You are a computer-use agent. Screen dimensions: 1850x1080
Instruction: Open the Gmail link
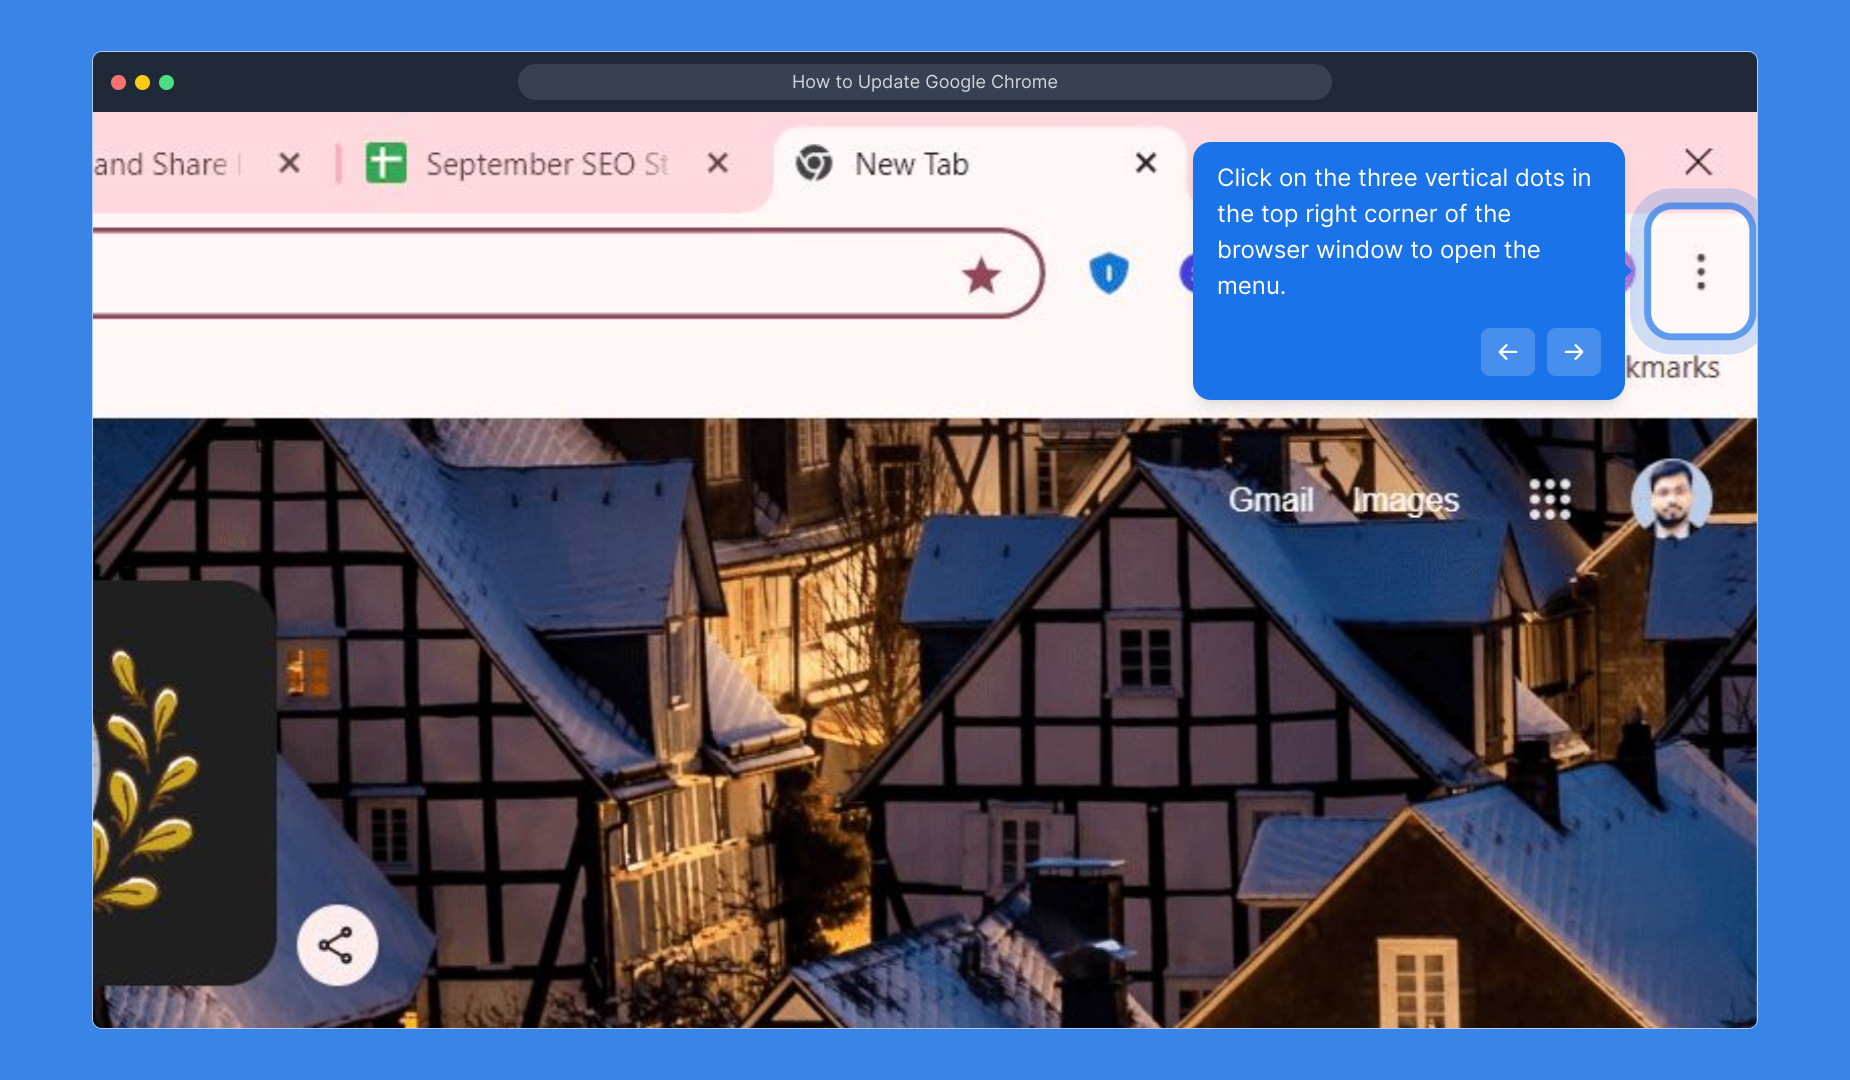coord(1271,499)
